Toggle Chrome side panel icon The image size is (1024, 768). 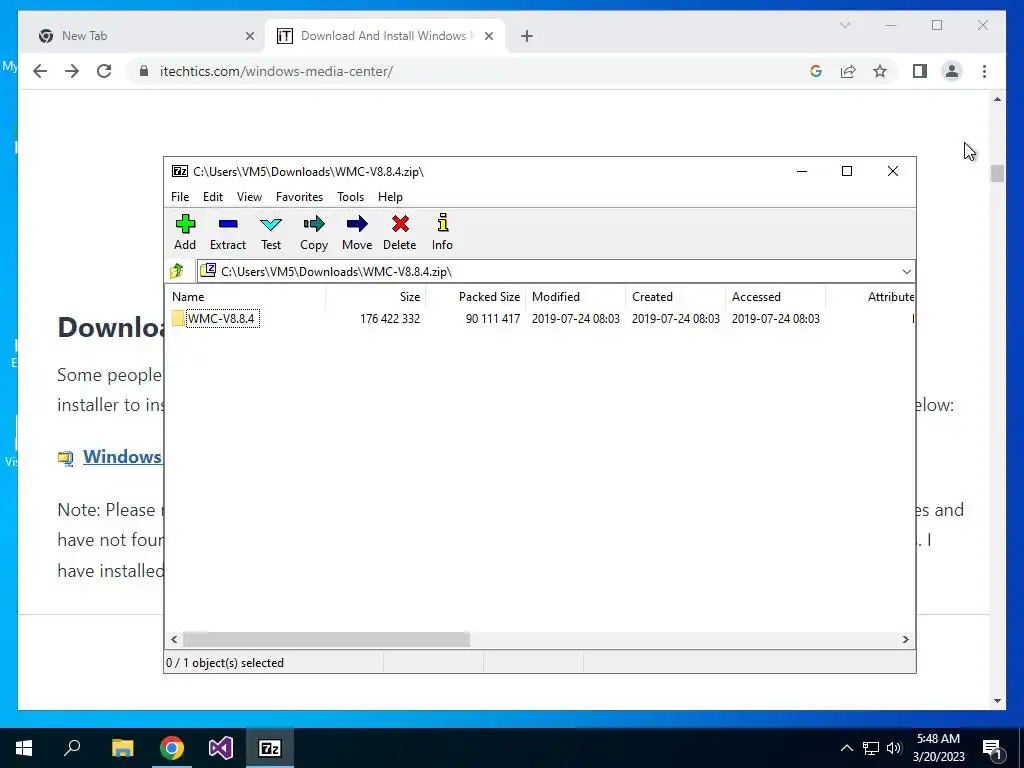pos(920,71)
